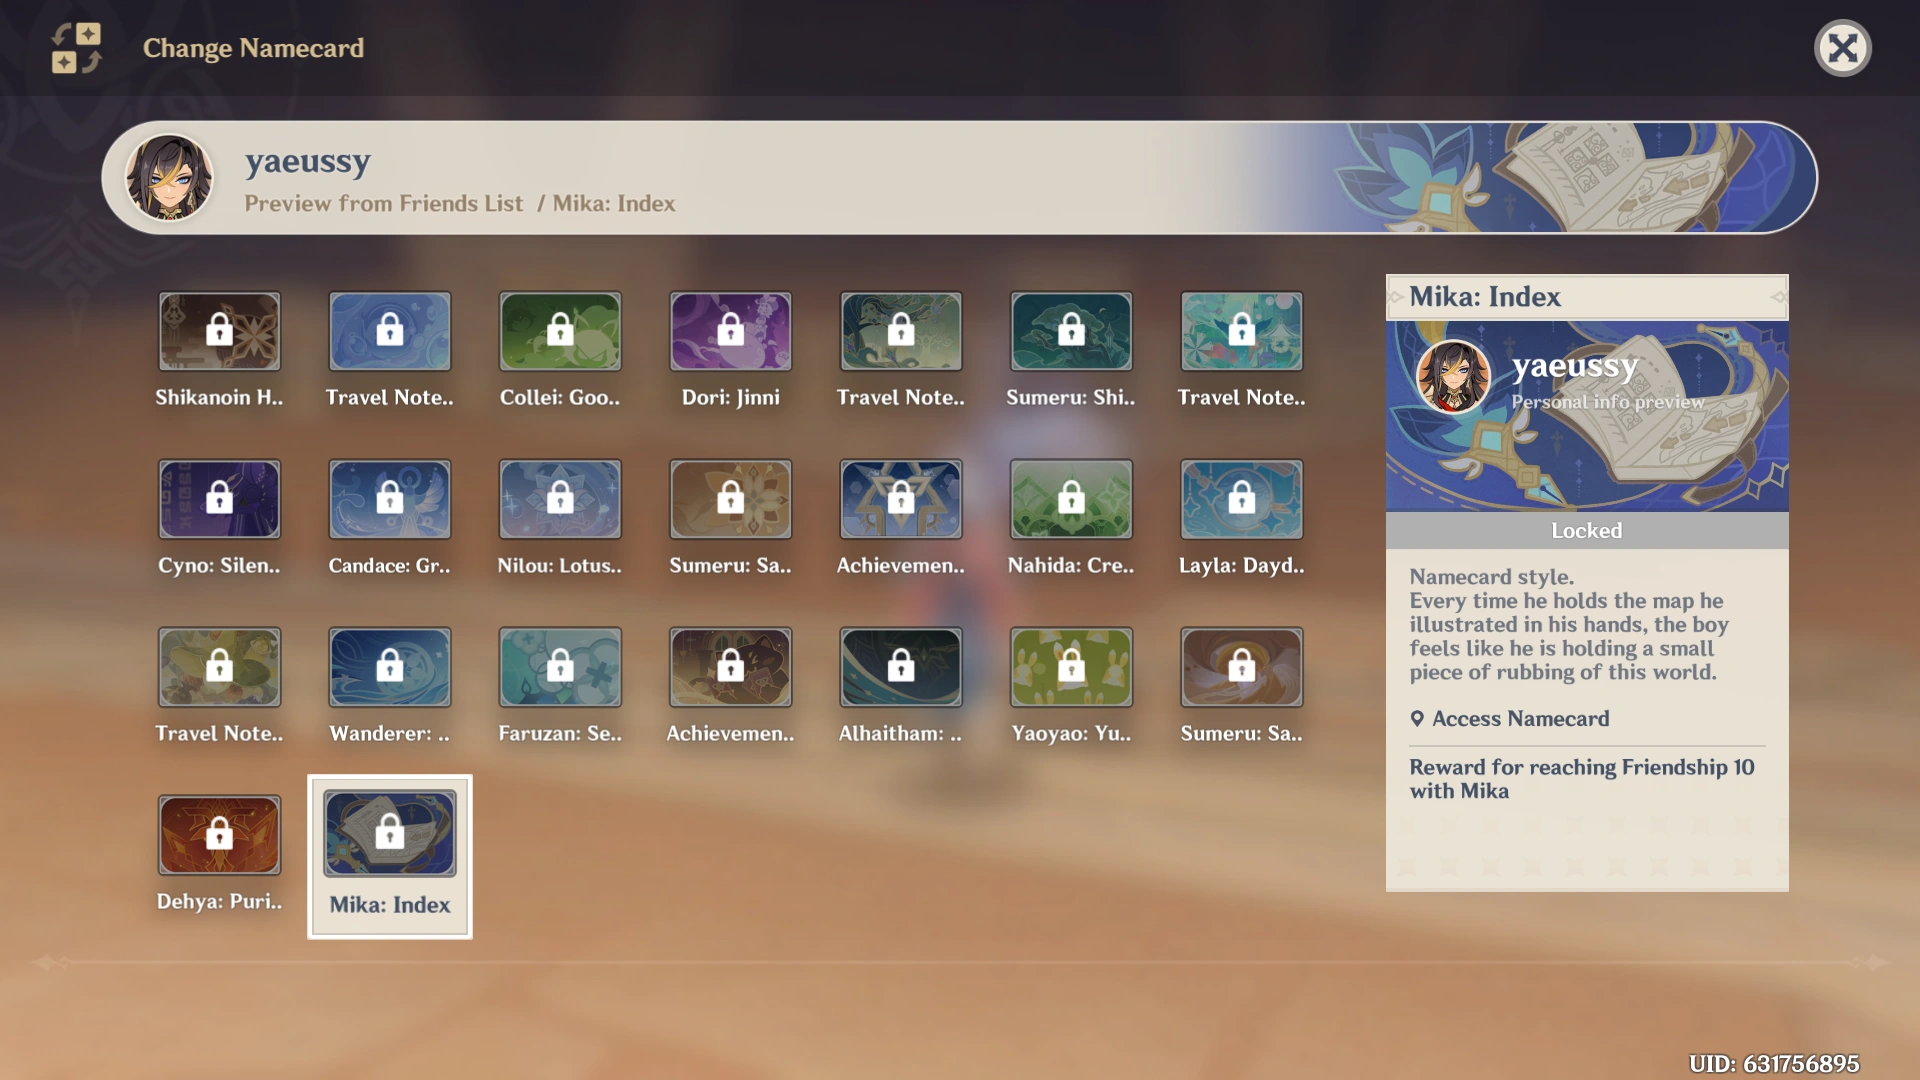Click the highlighted Mika: Index namecard
This screenshot has width=1920, height=1080.
point(389,835)
